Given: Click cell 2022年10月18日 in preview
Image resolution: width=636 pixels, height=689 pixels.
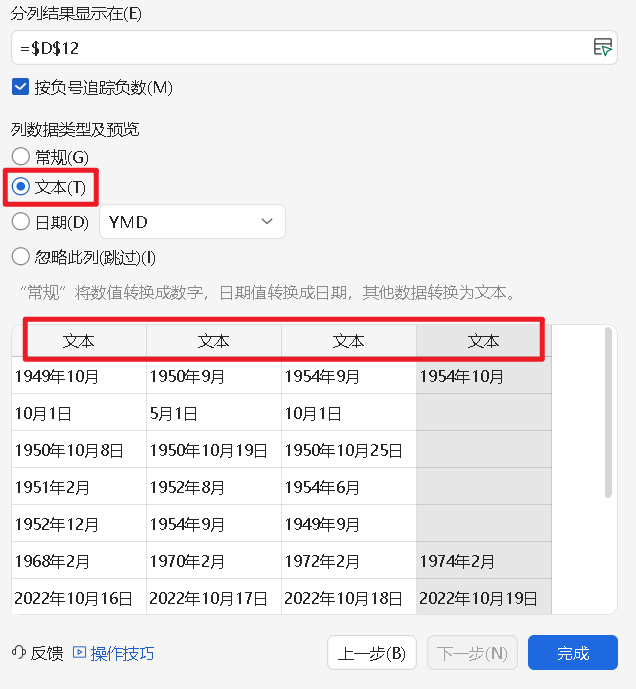Looking at the screenshot, I should point(349,598).
